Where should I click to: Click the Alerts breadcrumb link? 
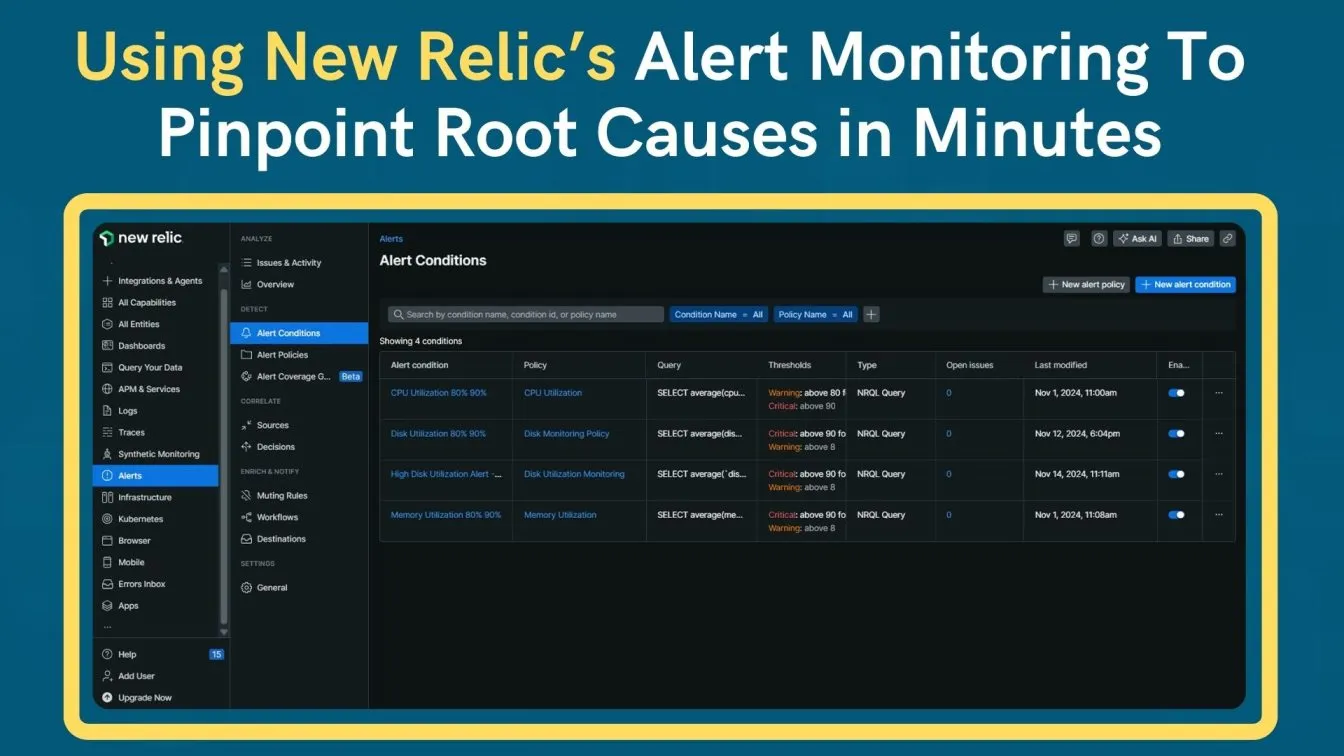point(391,239)
